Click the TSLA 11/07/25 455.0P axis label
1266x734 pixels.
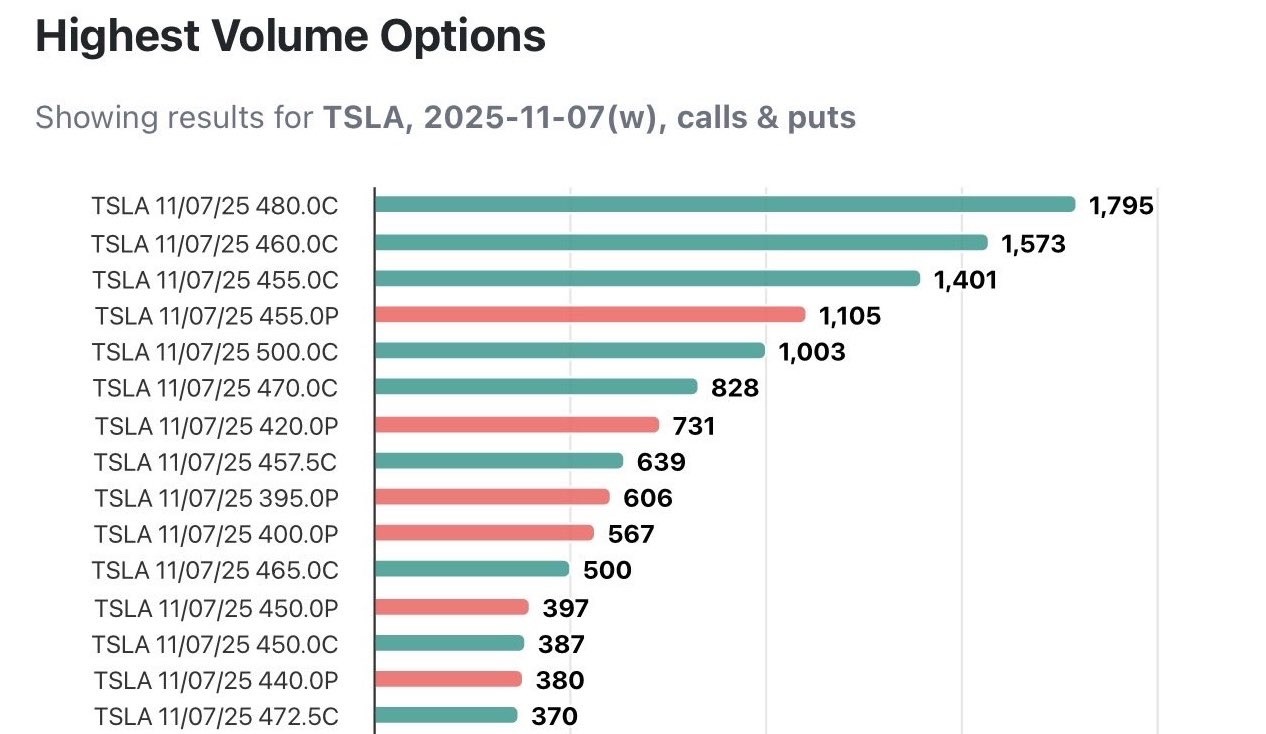coord(217,315)
